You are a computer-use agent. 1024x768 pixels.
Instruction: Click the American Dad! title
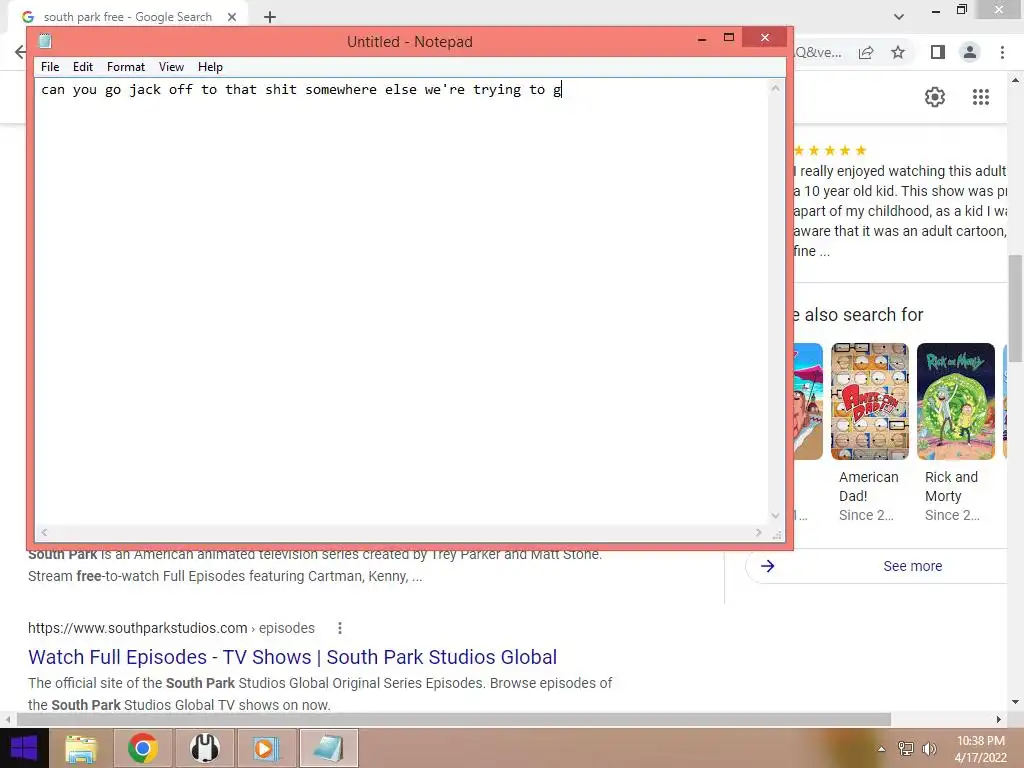[869, 487]
